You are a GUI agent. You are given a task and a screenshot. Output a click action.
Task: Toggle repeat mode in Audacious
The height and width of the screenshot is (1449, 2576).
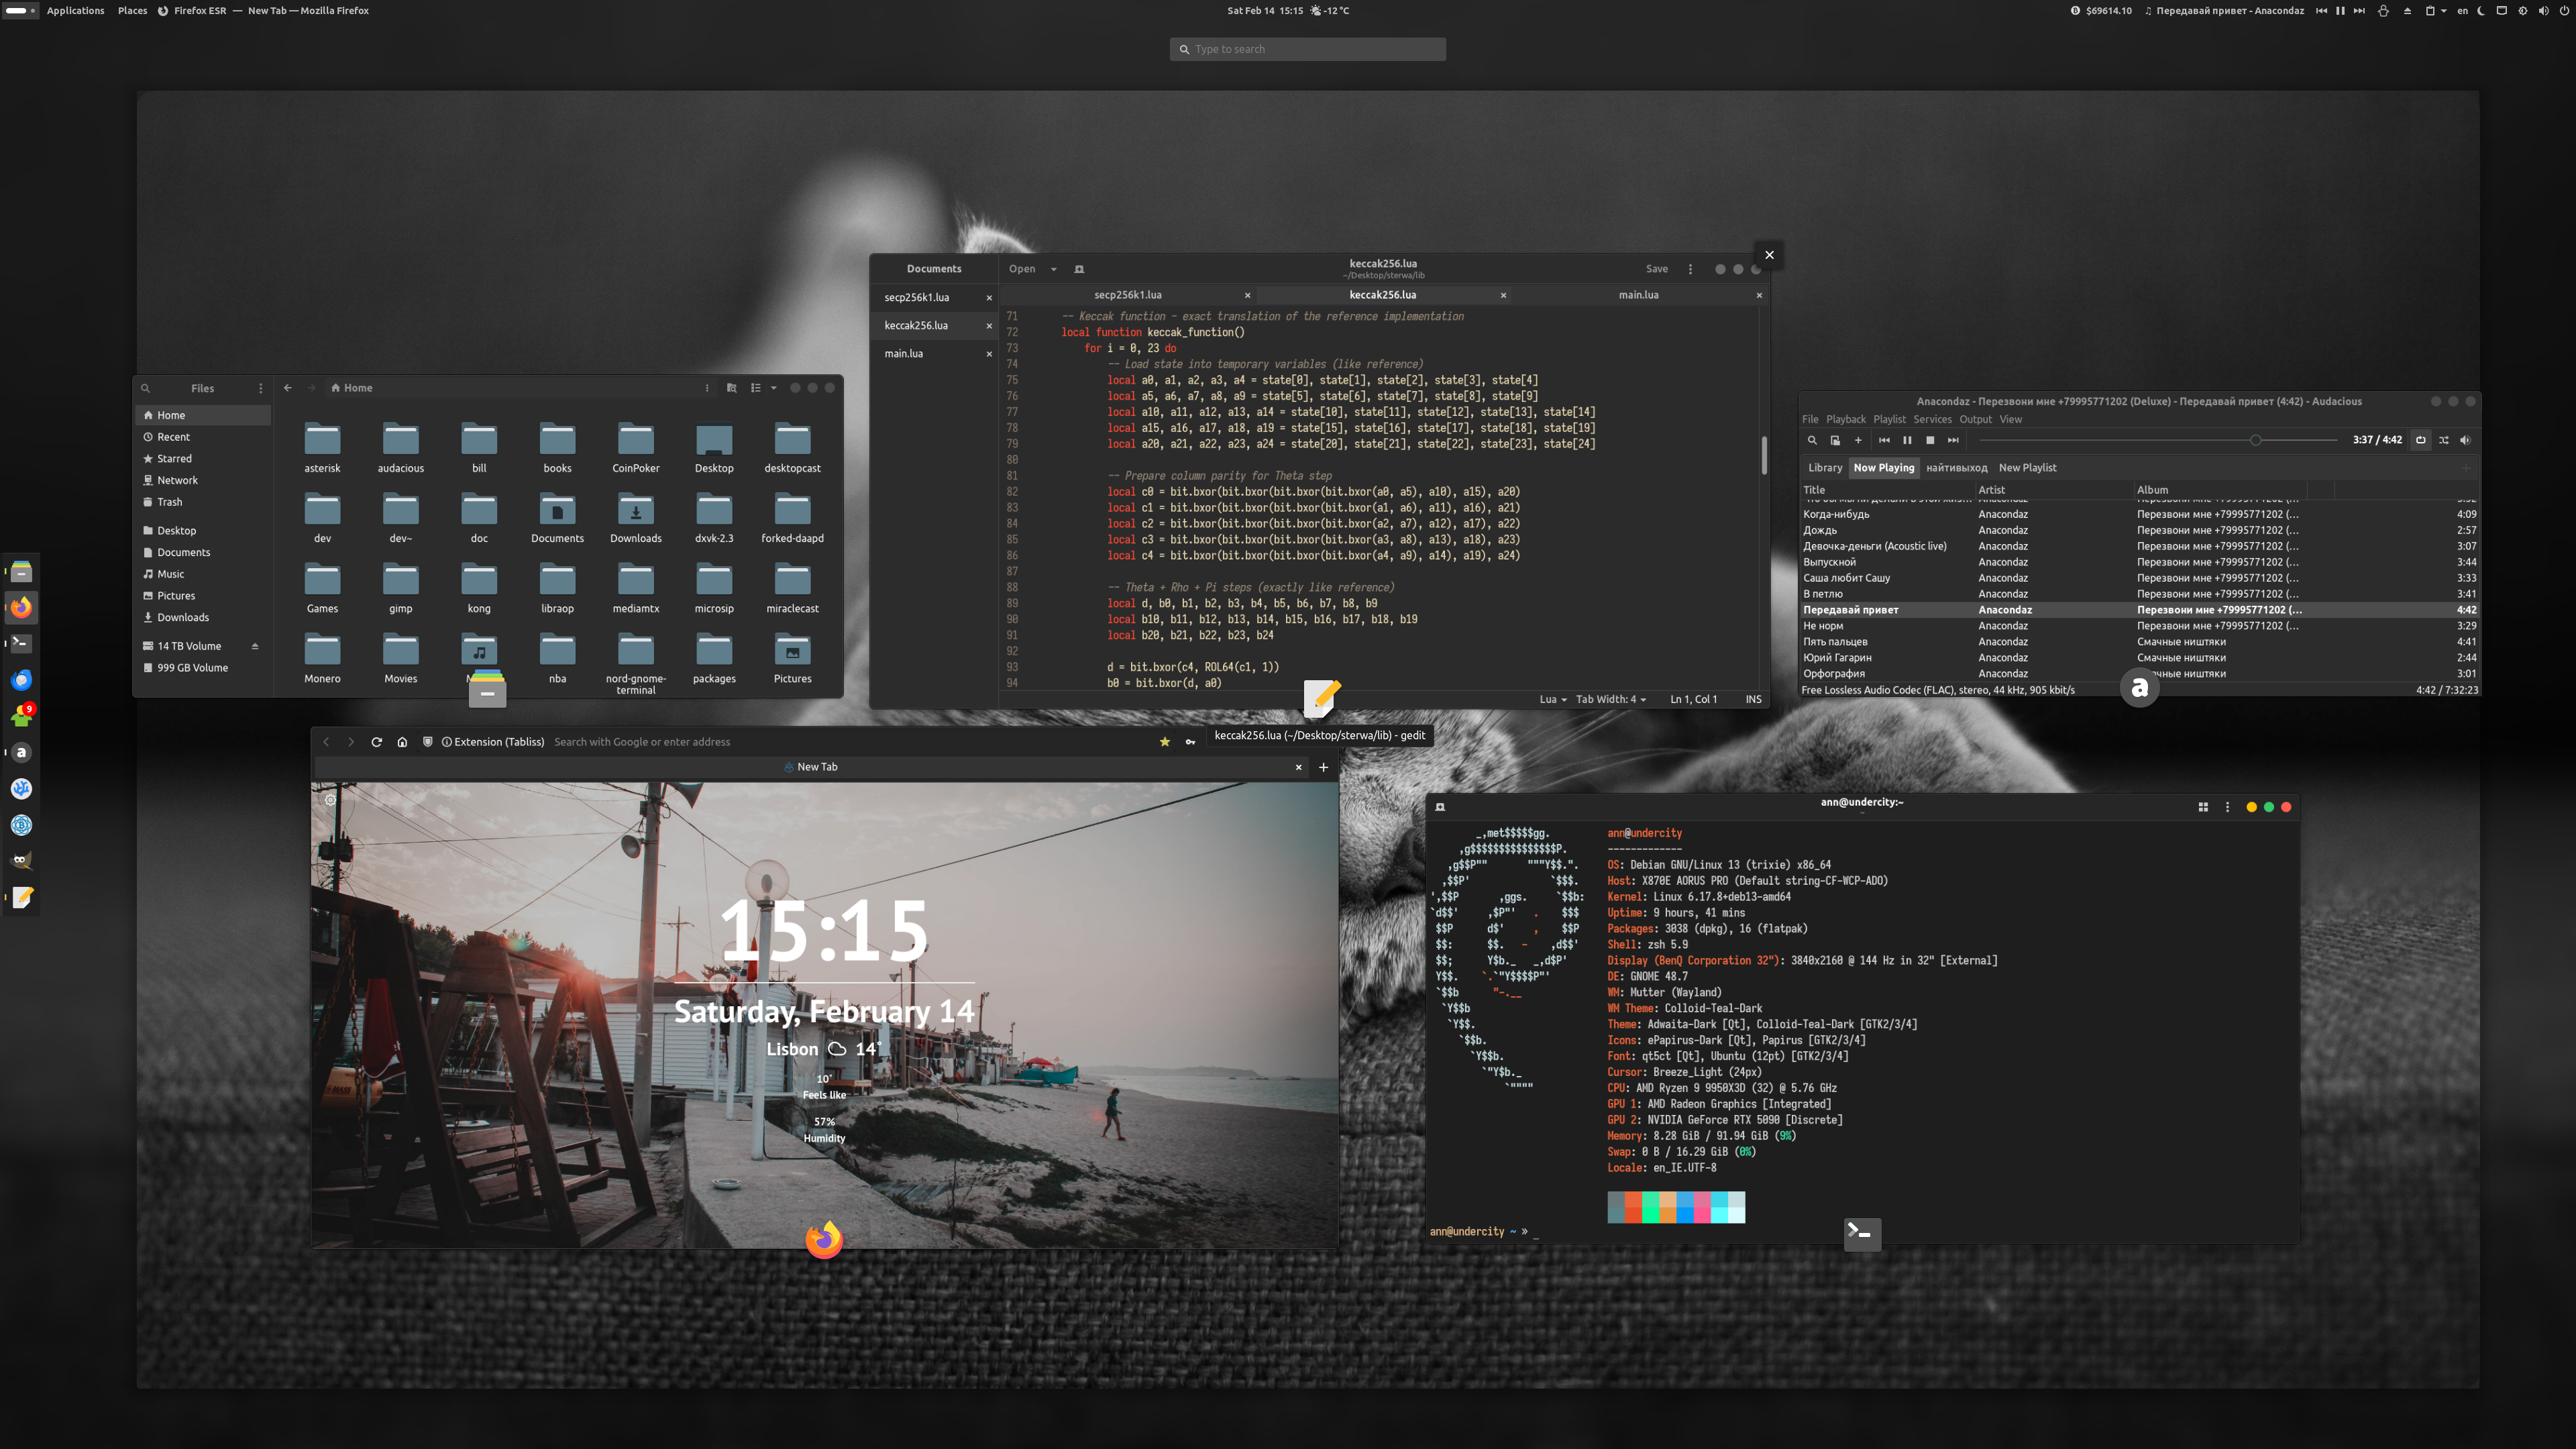pyautogui.click(x=2420, y=440)
